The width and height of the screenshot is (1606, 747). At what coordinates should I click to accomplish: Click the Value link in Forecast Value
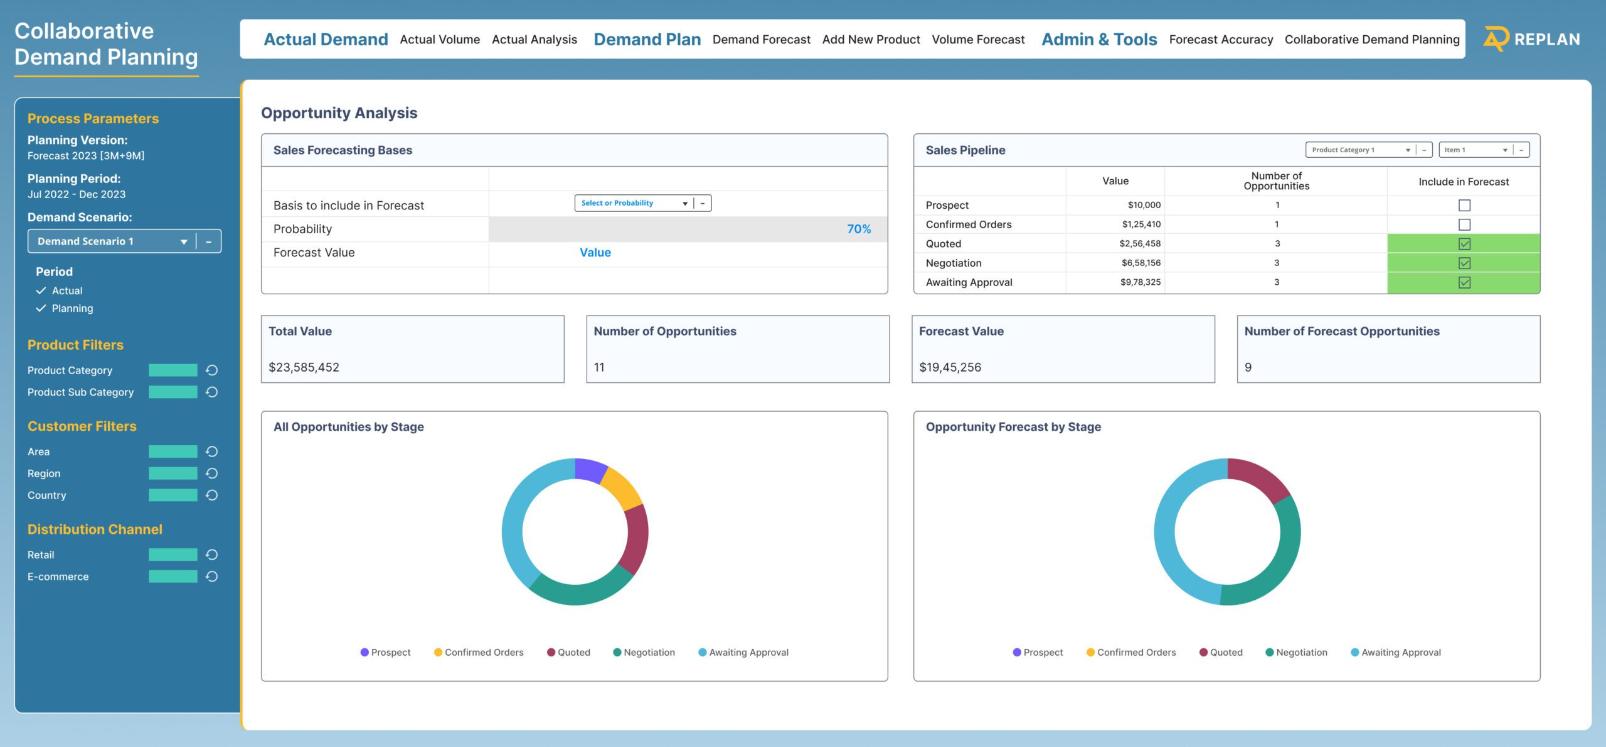click(595, 253)
